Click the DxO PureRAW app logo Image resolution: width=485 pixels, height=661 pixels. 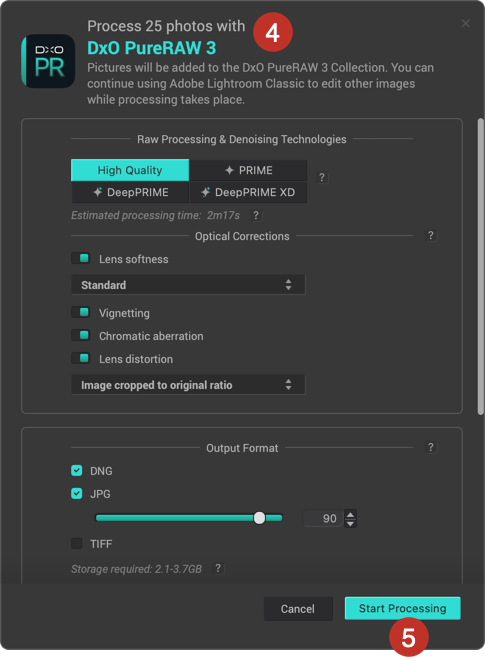pos(48,61)
